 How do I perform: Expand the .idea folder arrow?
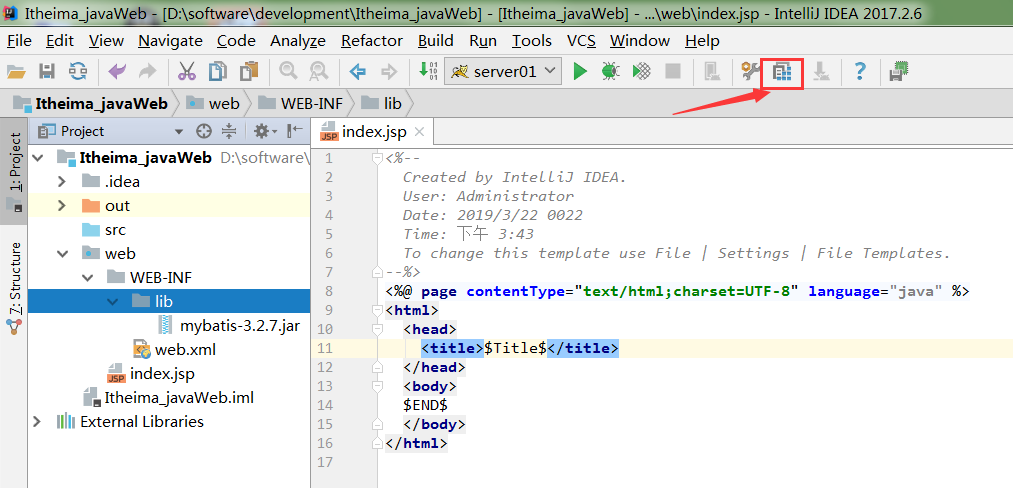click(61, 182)
